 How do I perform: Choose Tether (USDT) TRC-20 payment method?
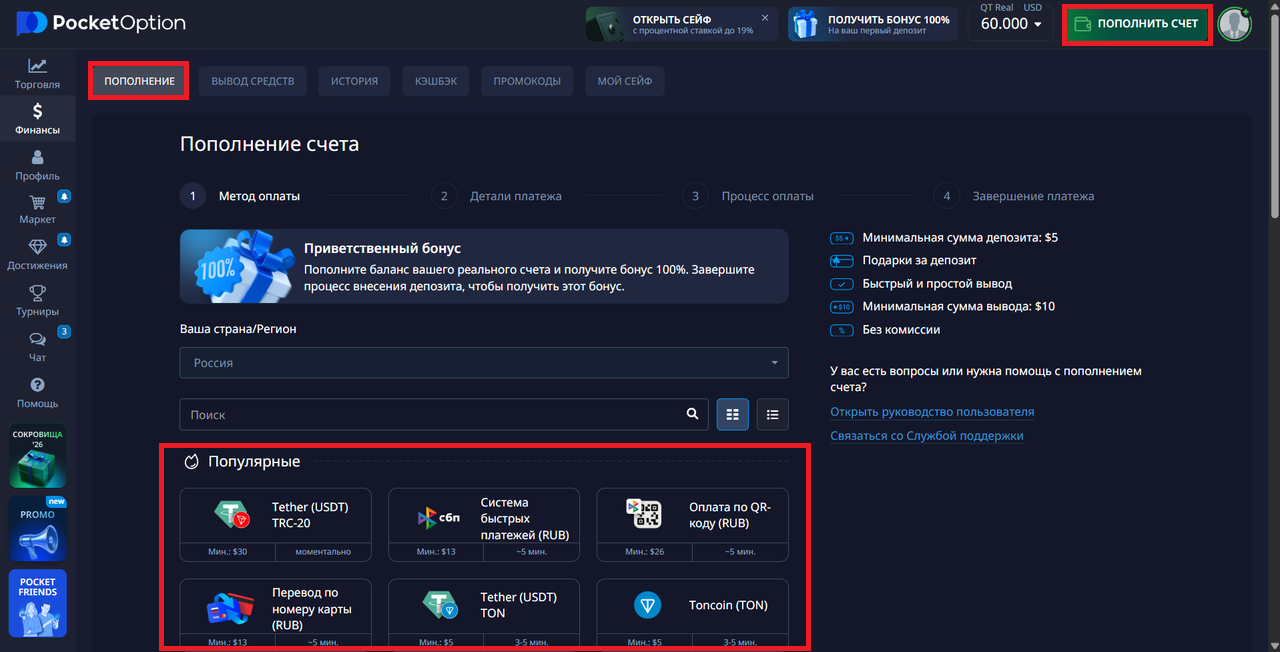coord(275,525)
